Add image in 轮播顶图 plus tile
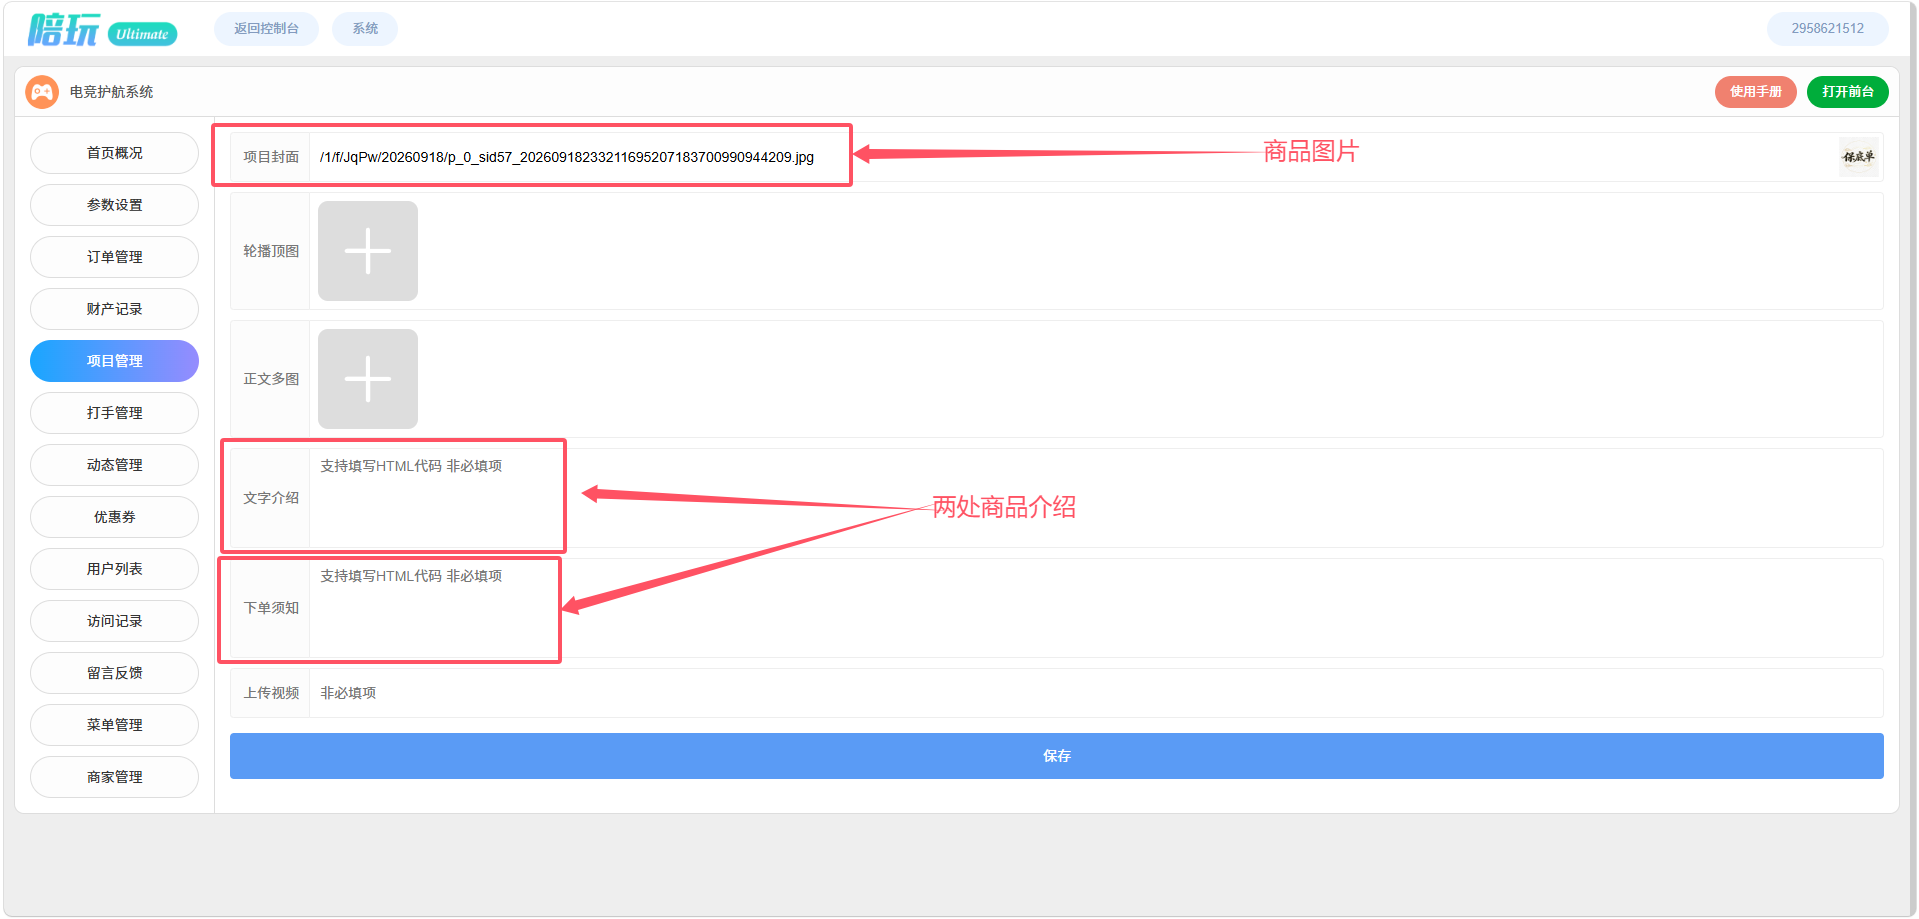Screen dimensions: 1919x919 pyautogui.click(x=368, y=251)
